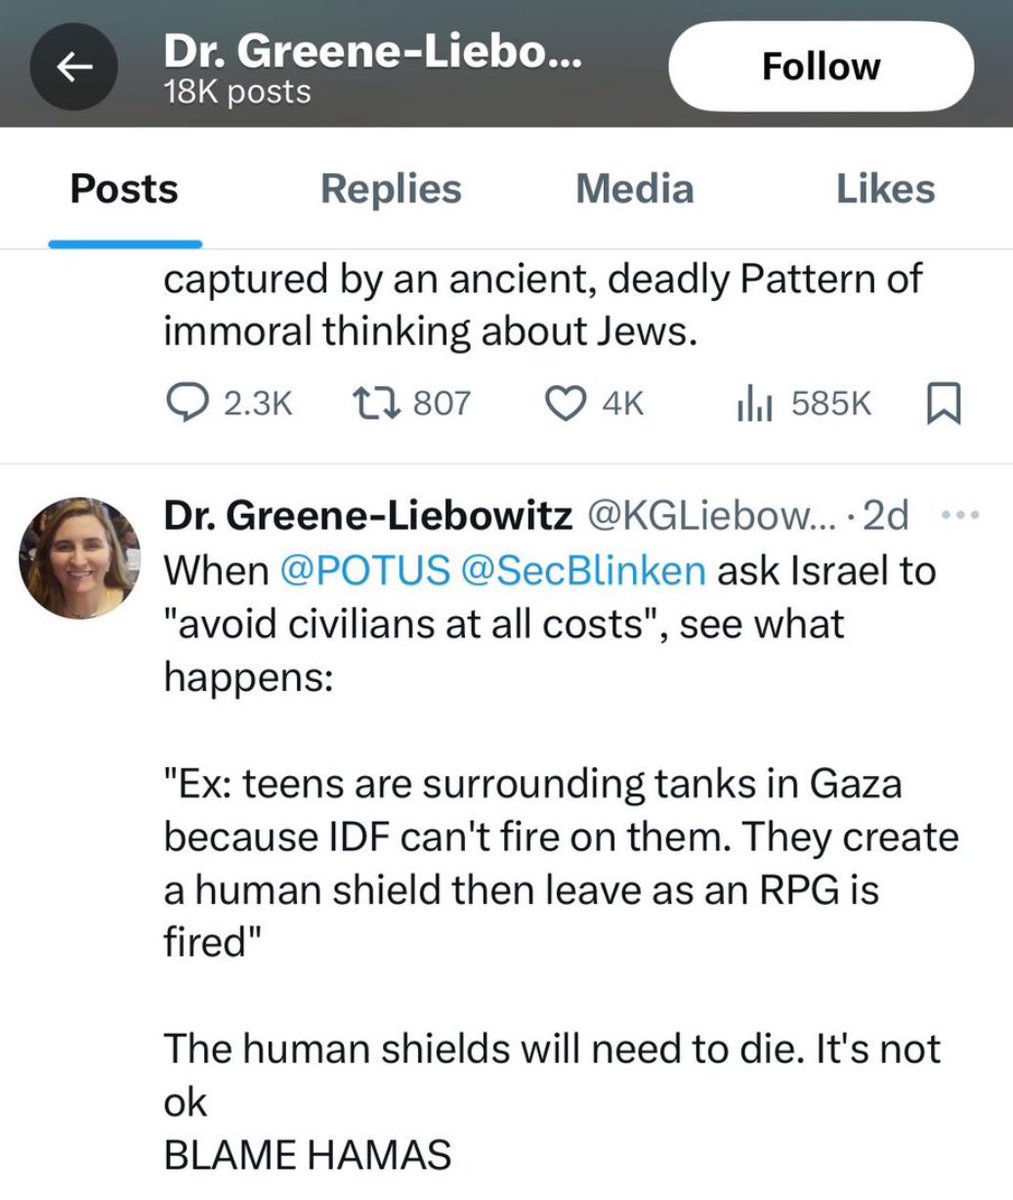
Task: Open the BLAME HAMAS post text
Action: tap(307, 1155)
